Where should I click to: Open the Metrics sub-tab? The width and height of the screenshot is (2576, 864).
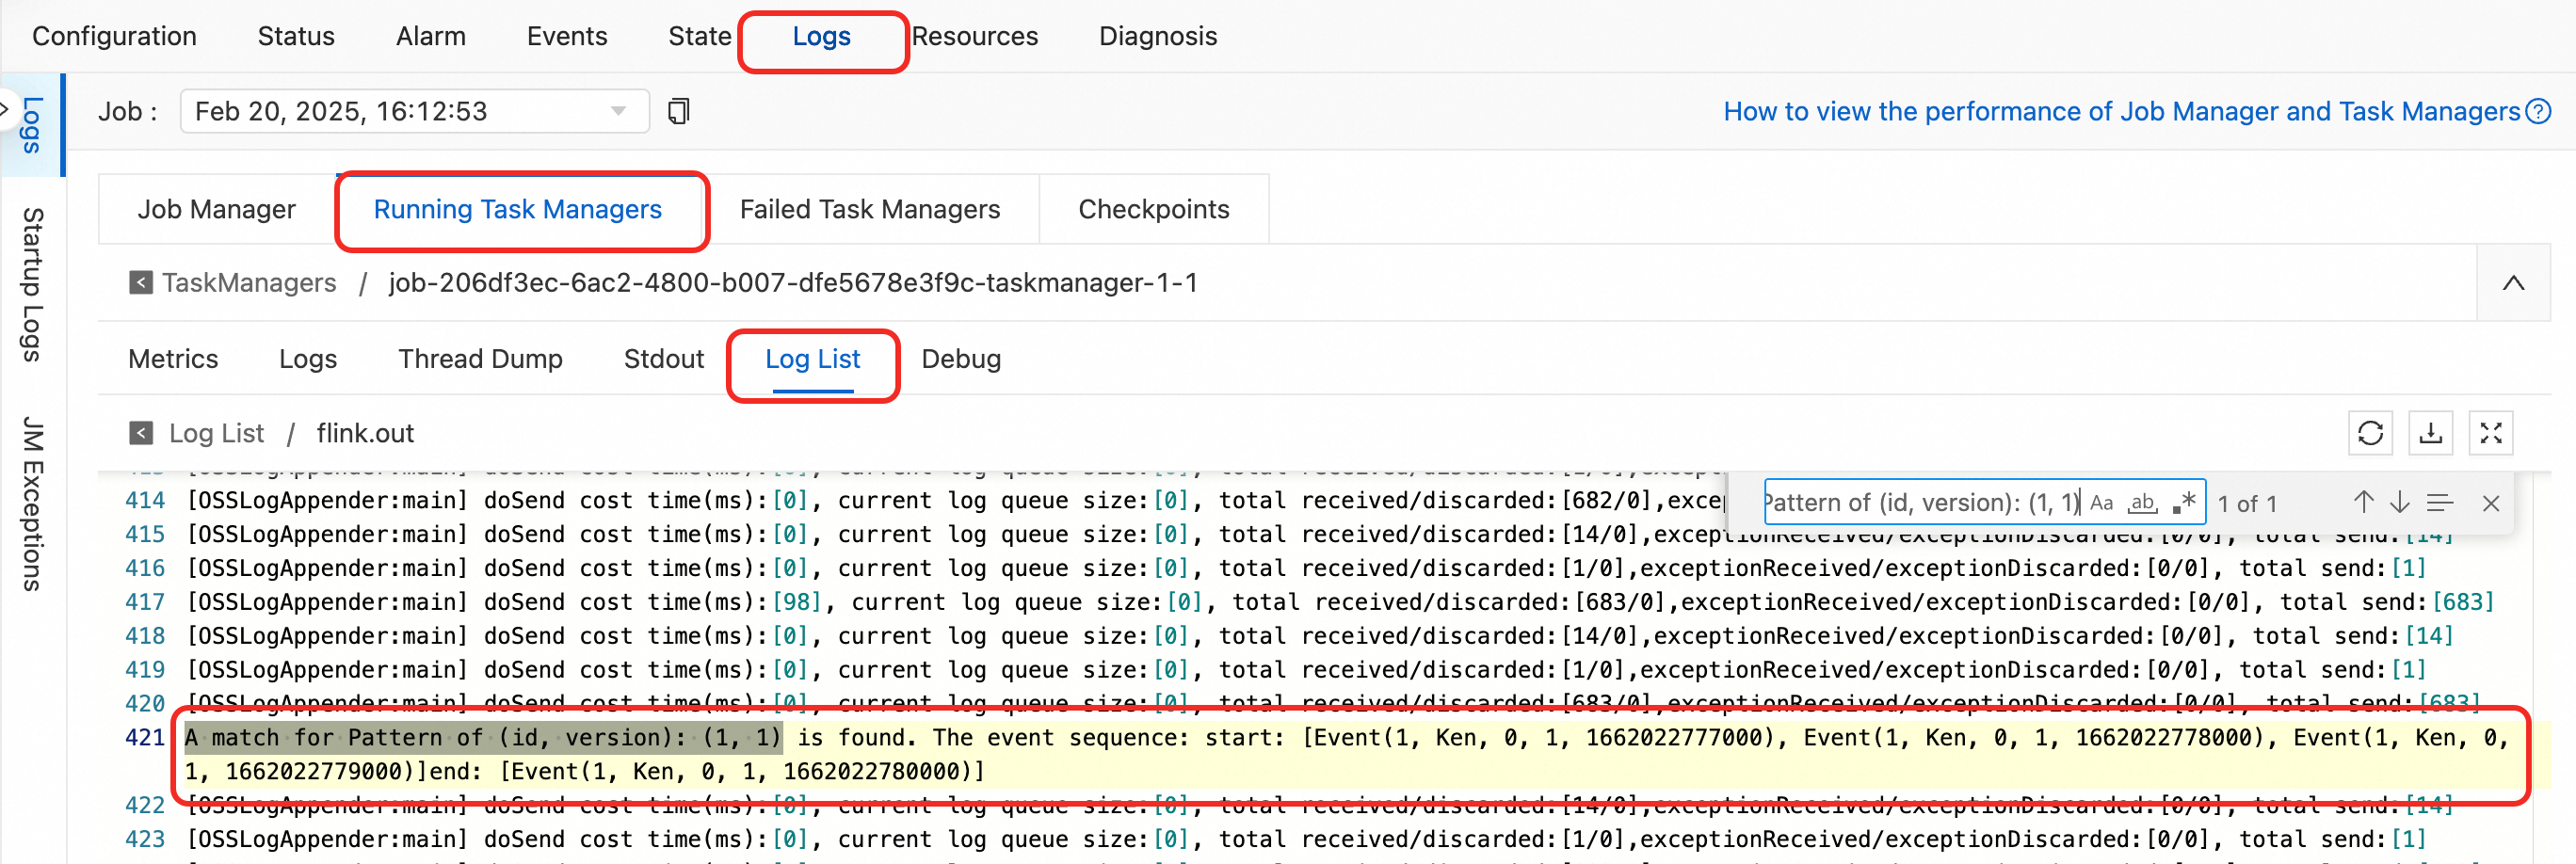(173, 359)
